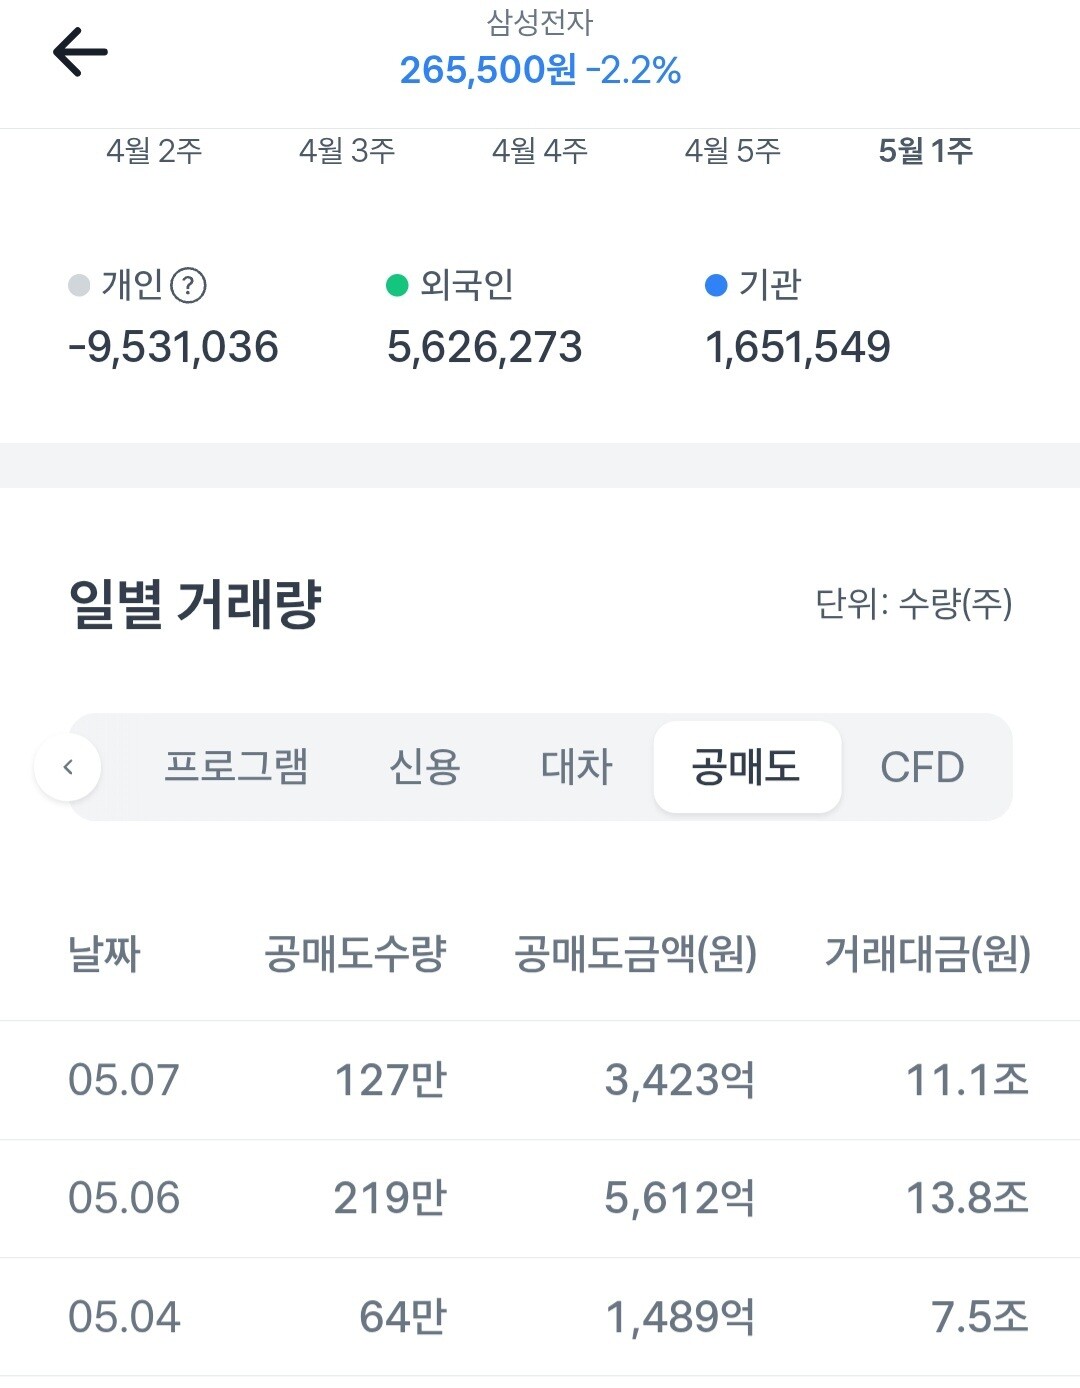Tap the back arrow icon
1080x1388 pixels.
click(x=80, y=52)
